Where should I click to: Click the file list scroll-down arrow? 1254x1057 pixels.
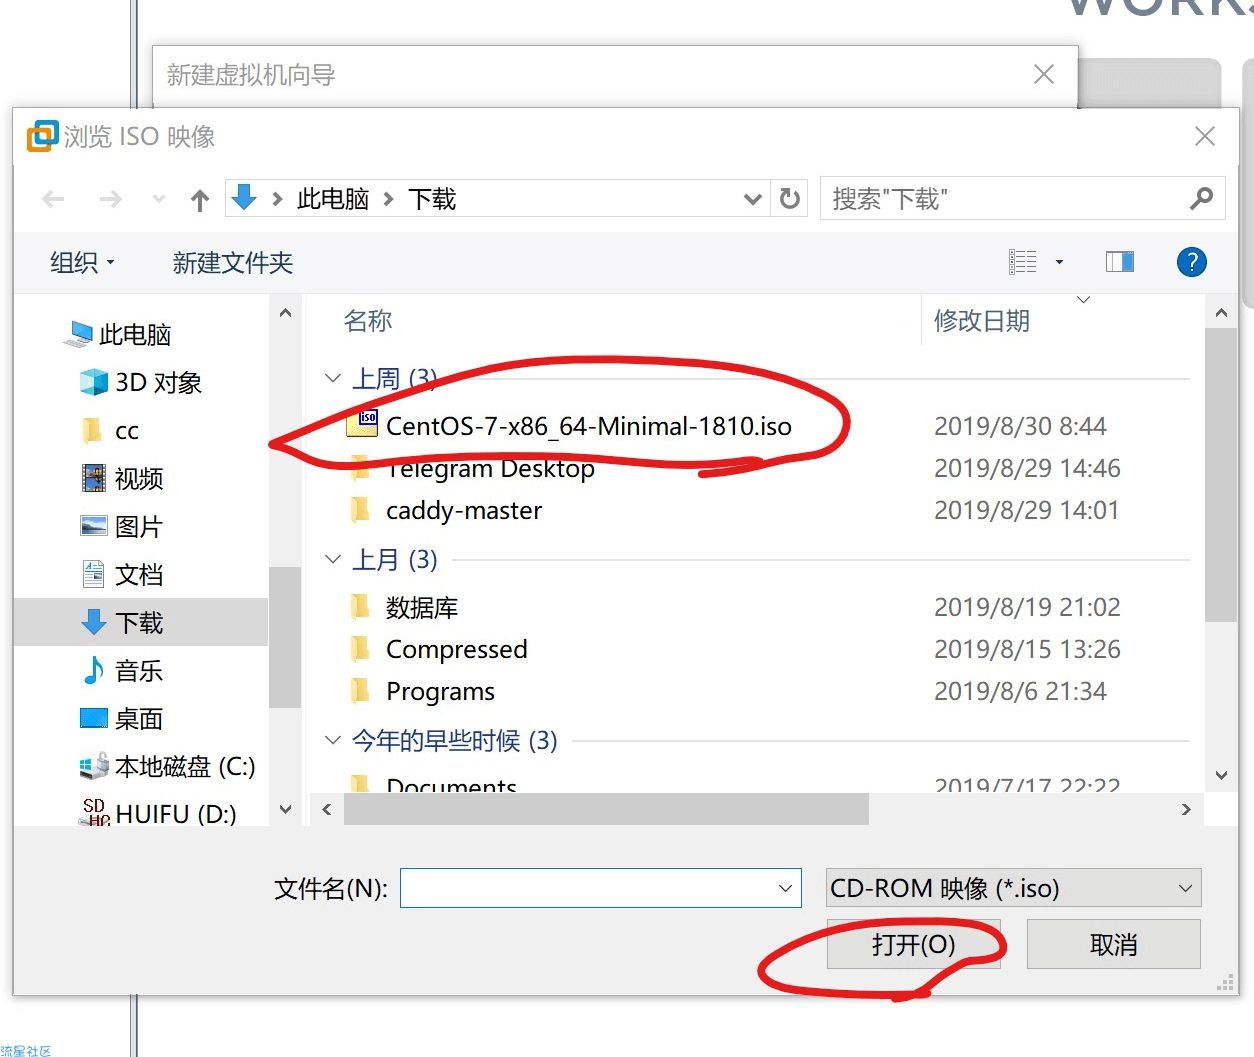1220,775
